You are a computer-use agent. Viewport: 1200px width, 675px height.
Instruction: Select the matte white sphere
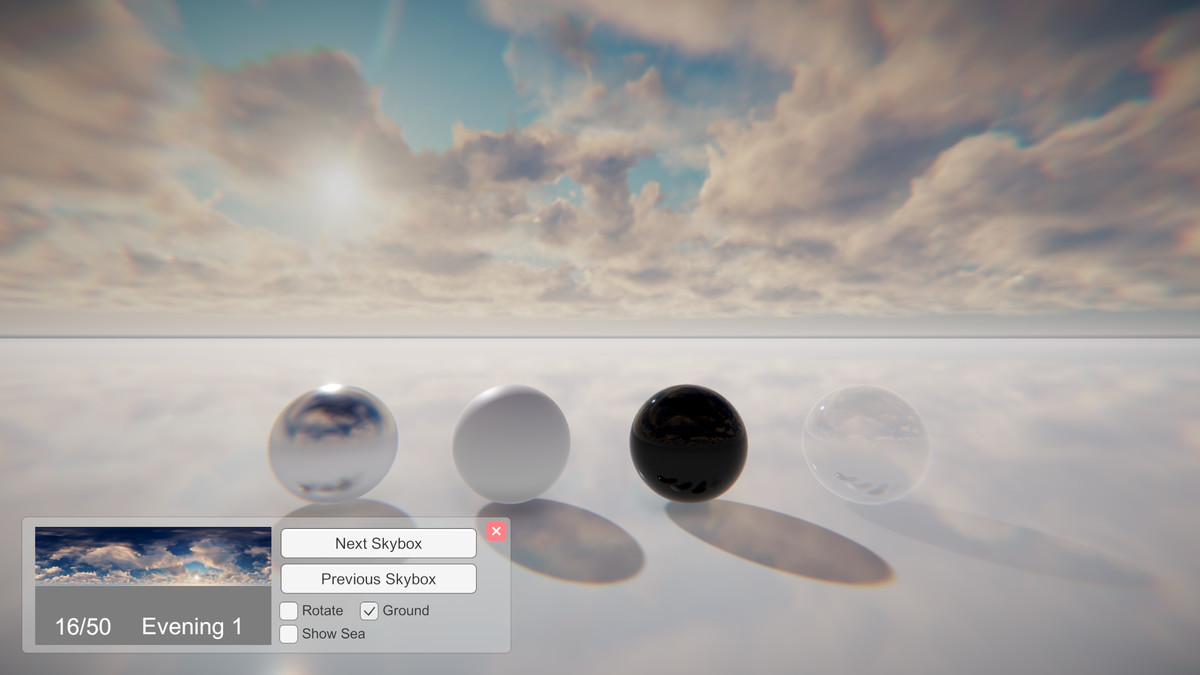click(512, 440)
